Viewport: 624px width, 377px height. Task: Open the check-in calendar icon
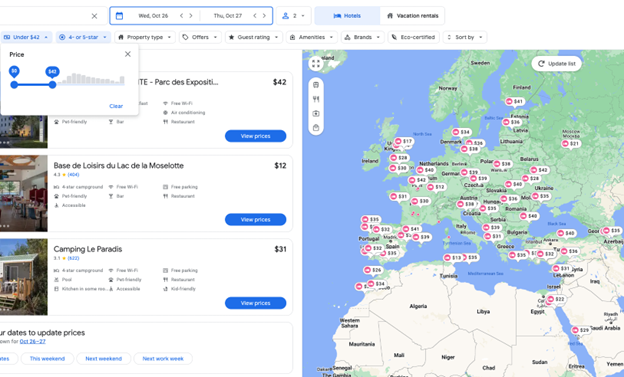[x=119, y=16]
